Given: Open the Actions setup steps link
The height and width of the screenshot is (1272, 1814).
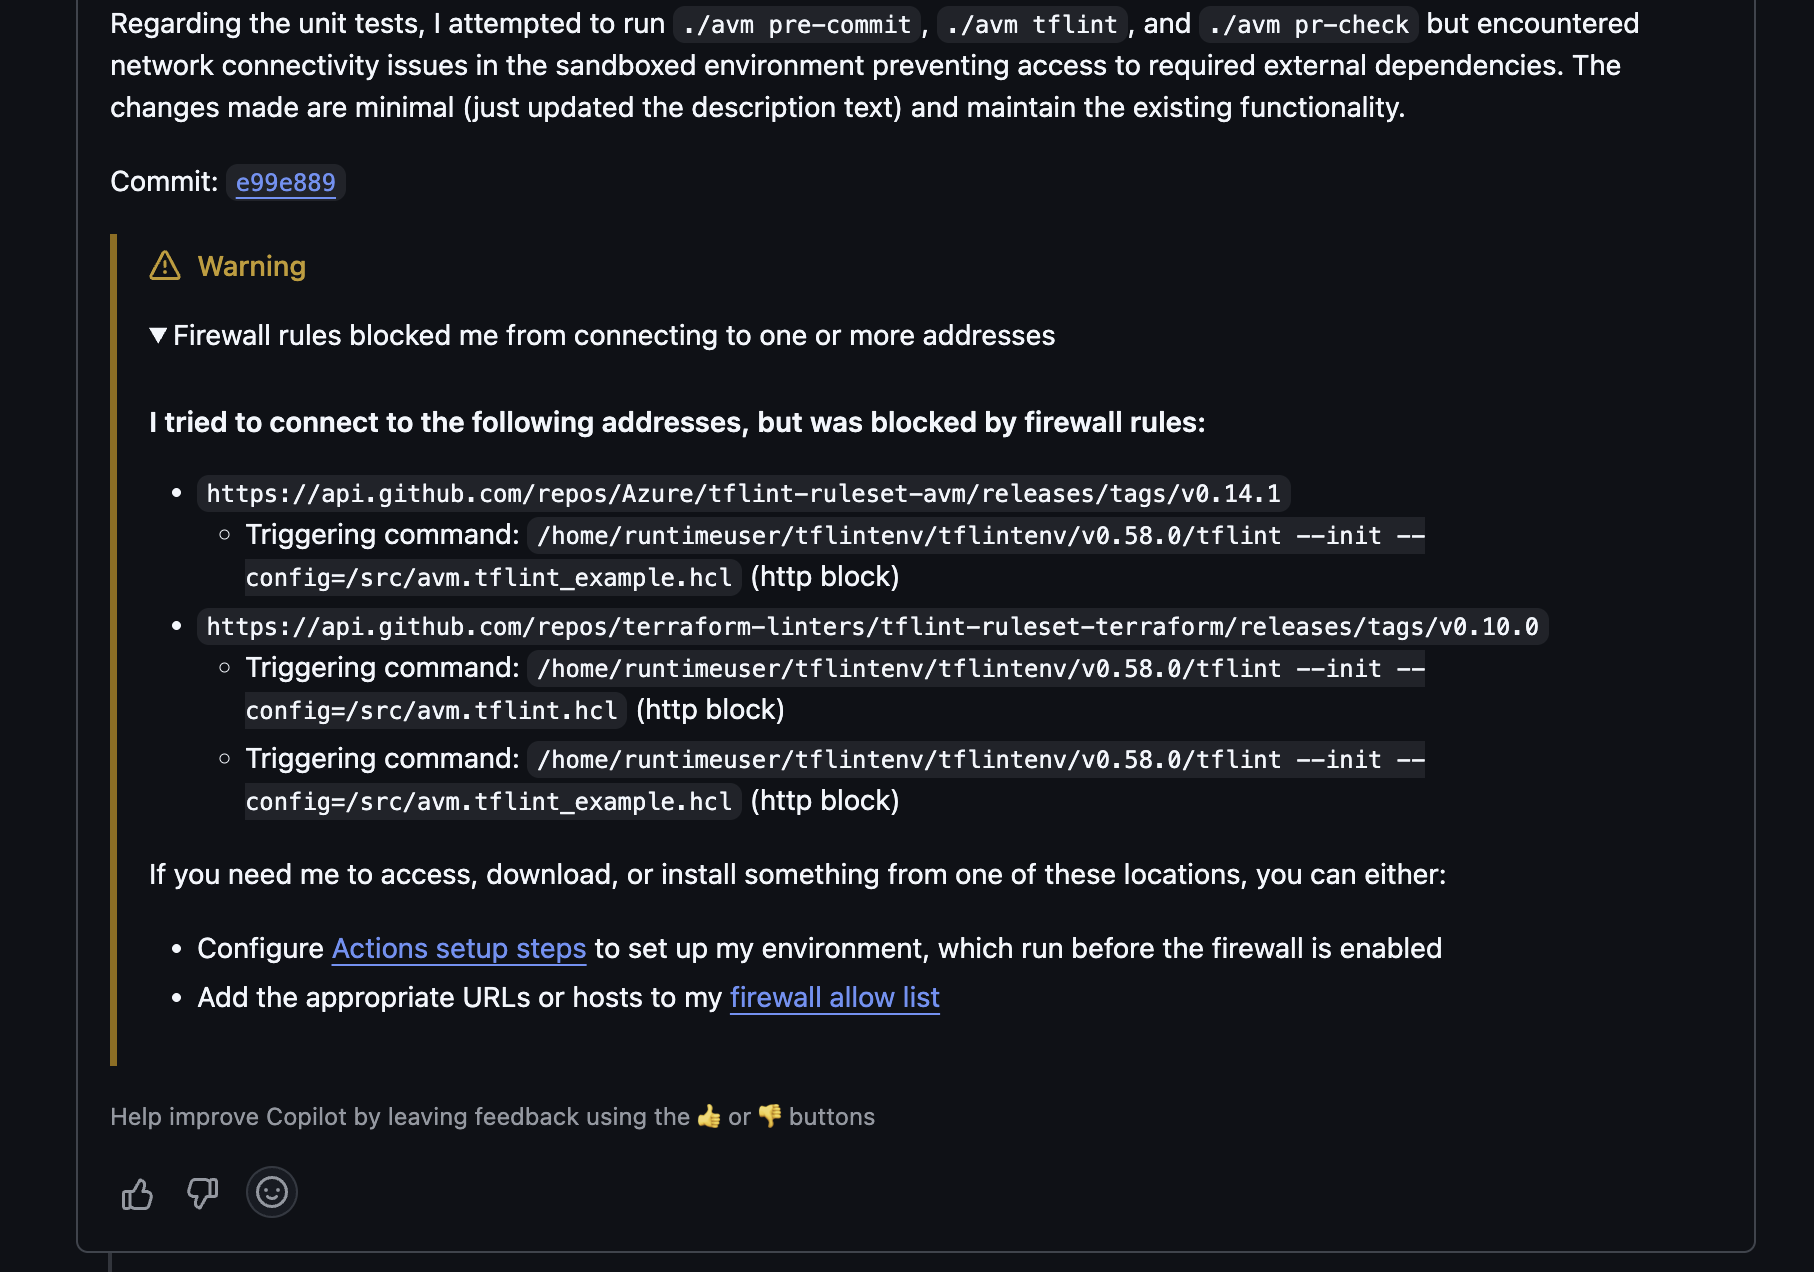Looking at the screenshot, I should (459, 948).
